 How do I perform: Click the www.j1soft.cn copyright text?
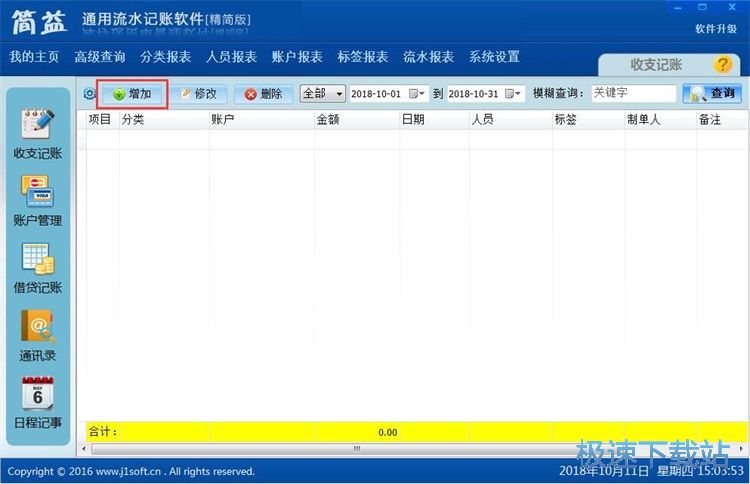(129, 472)
